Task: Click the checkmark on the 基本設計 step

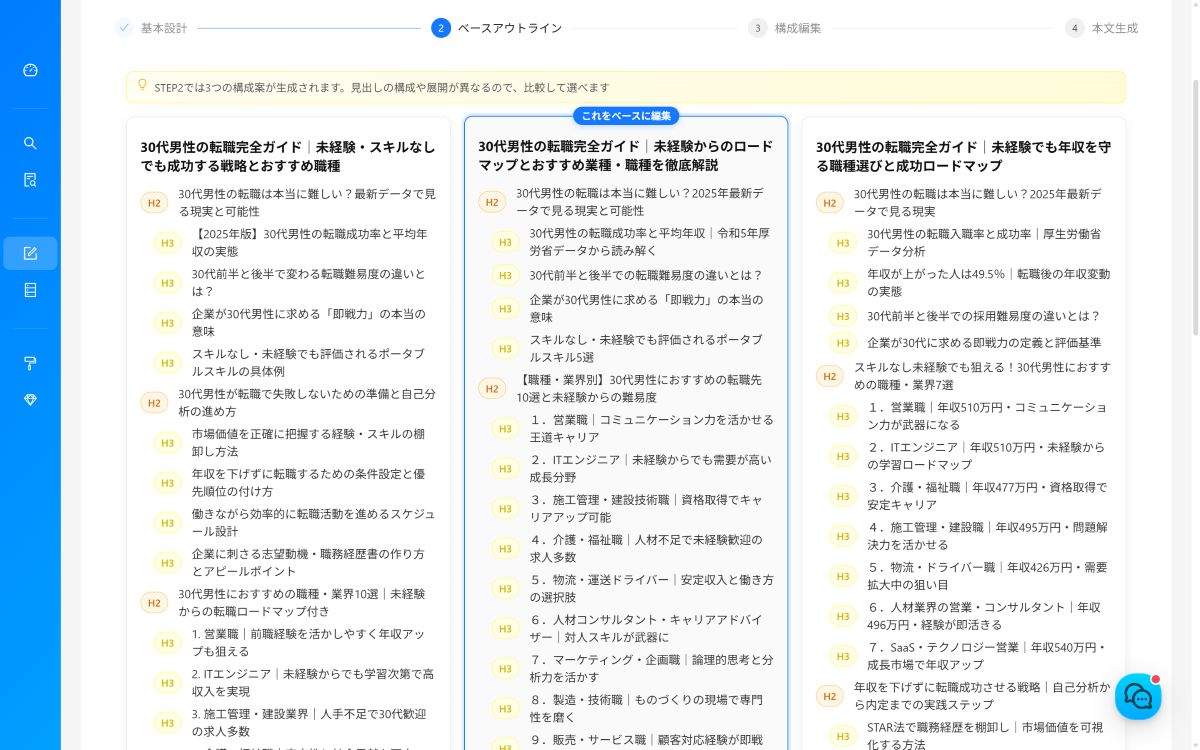Action: [124, 28]
